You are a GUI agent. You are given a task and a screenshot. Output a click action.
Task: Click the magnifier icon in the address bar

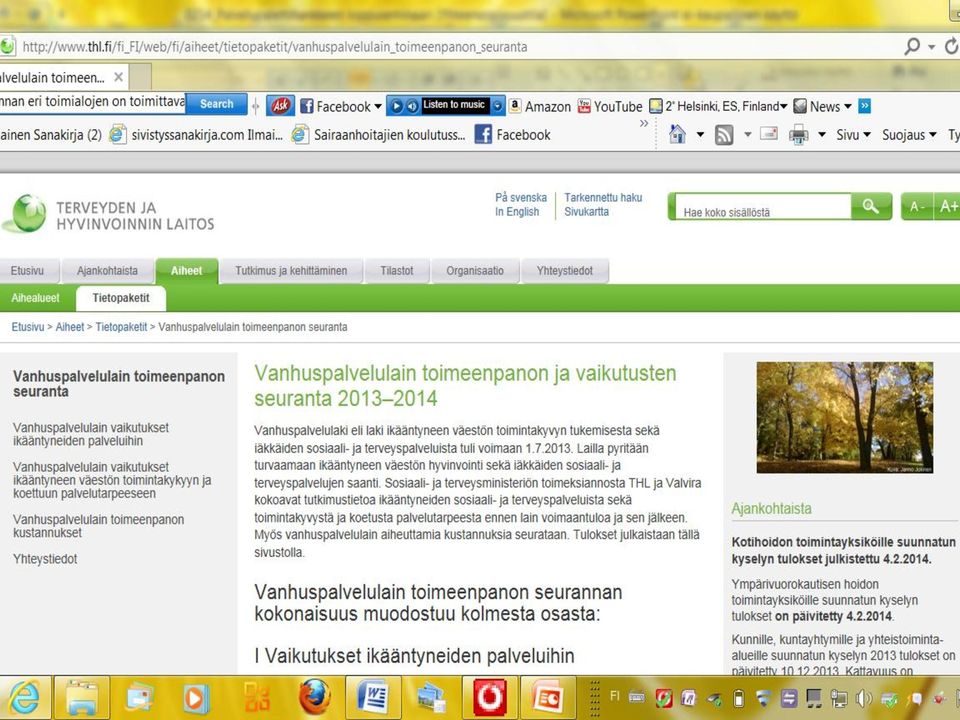912,46
